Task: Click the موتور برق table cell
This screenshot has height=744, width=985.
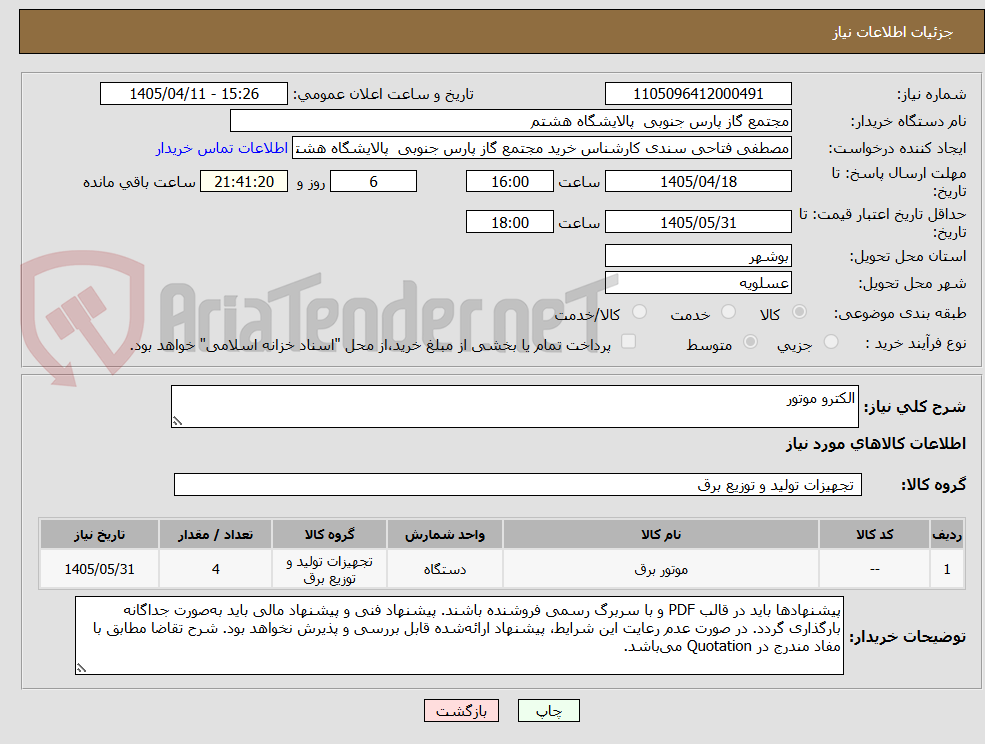Action: click(661, 569)
